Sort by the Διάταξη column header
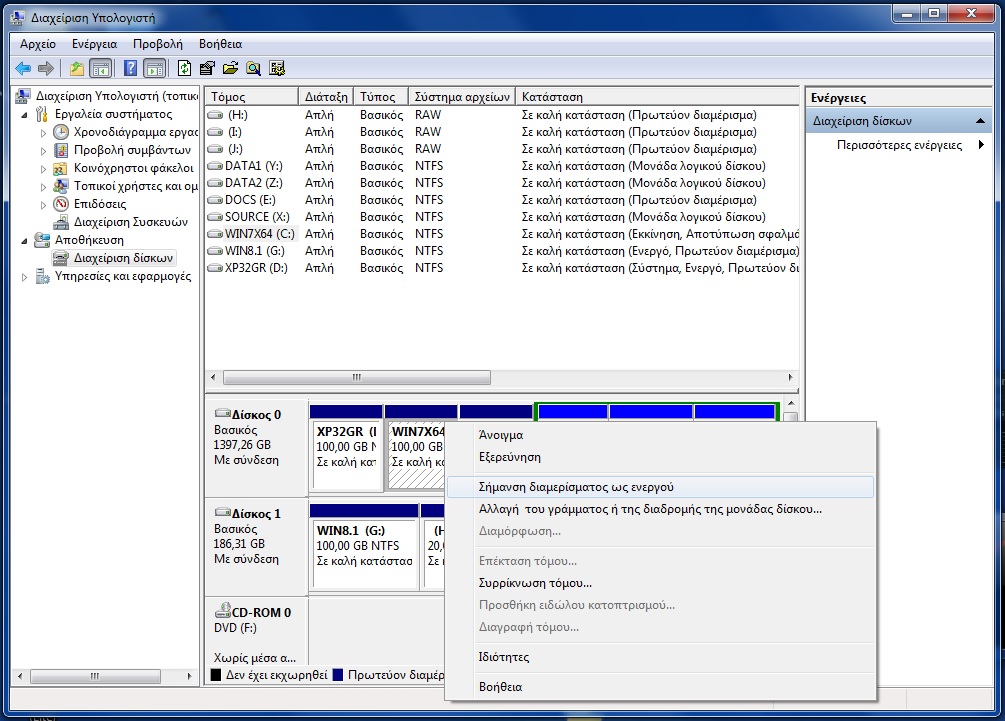Screen dimensions: 1005x721 (x=326, y=96)
